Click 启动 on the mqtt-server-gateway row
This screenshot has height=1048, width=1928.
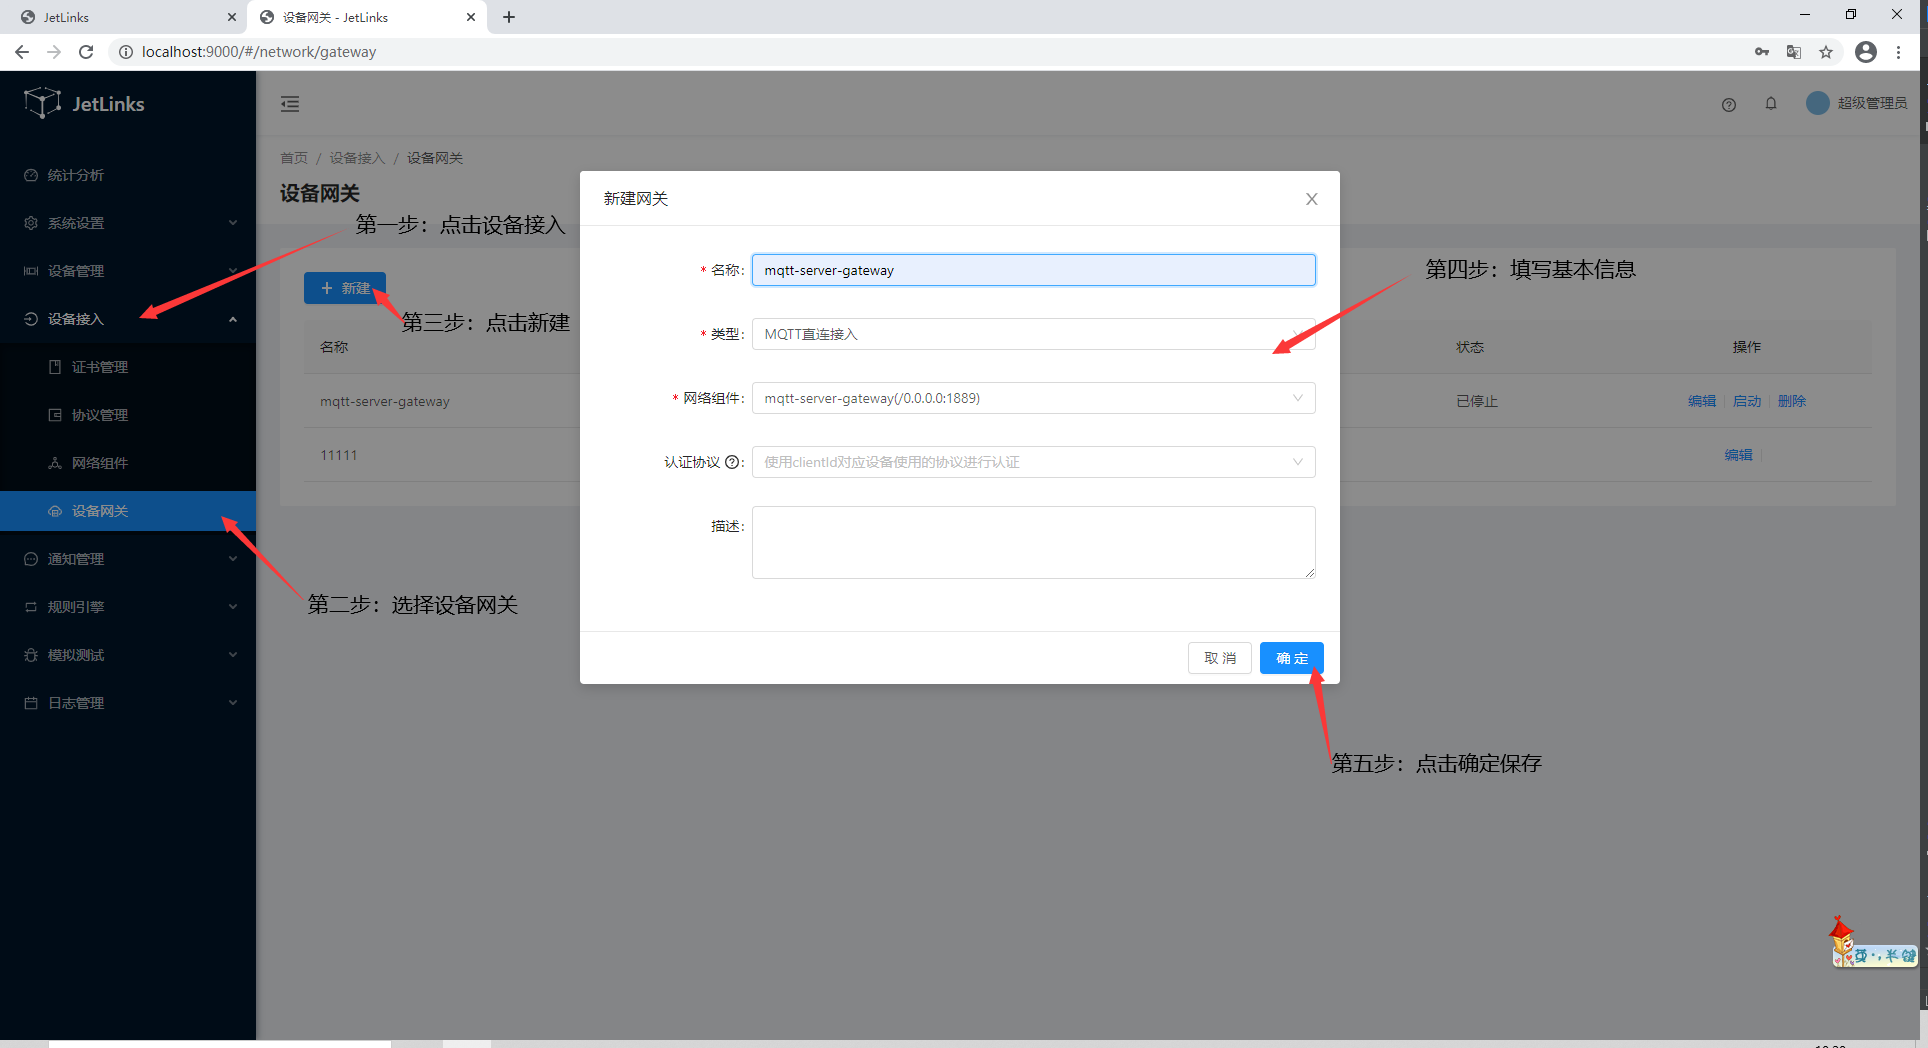(x=1746, y=401)
